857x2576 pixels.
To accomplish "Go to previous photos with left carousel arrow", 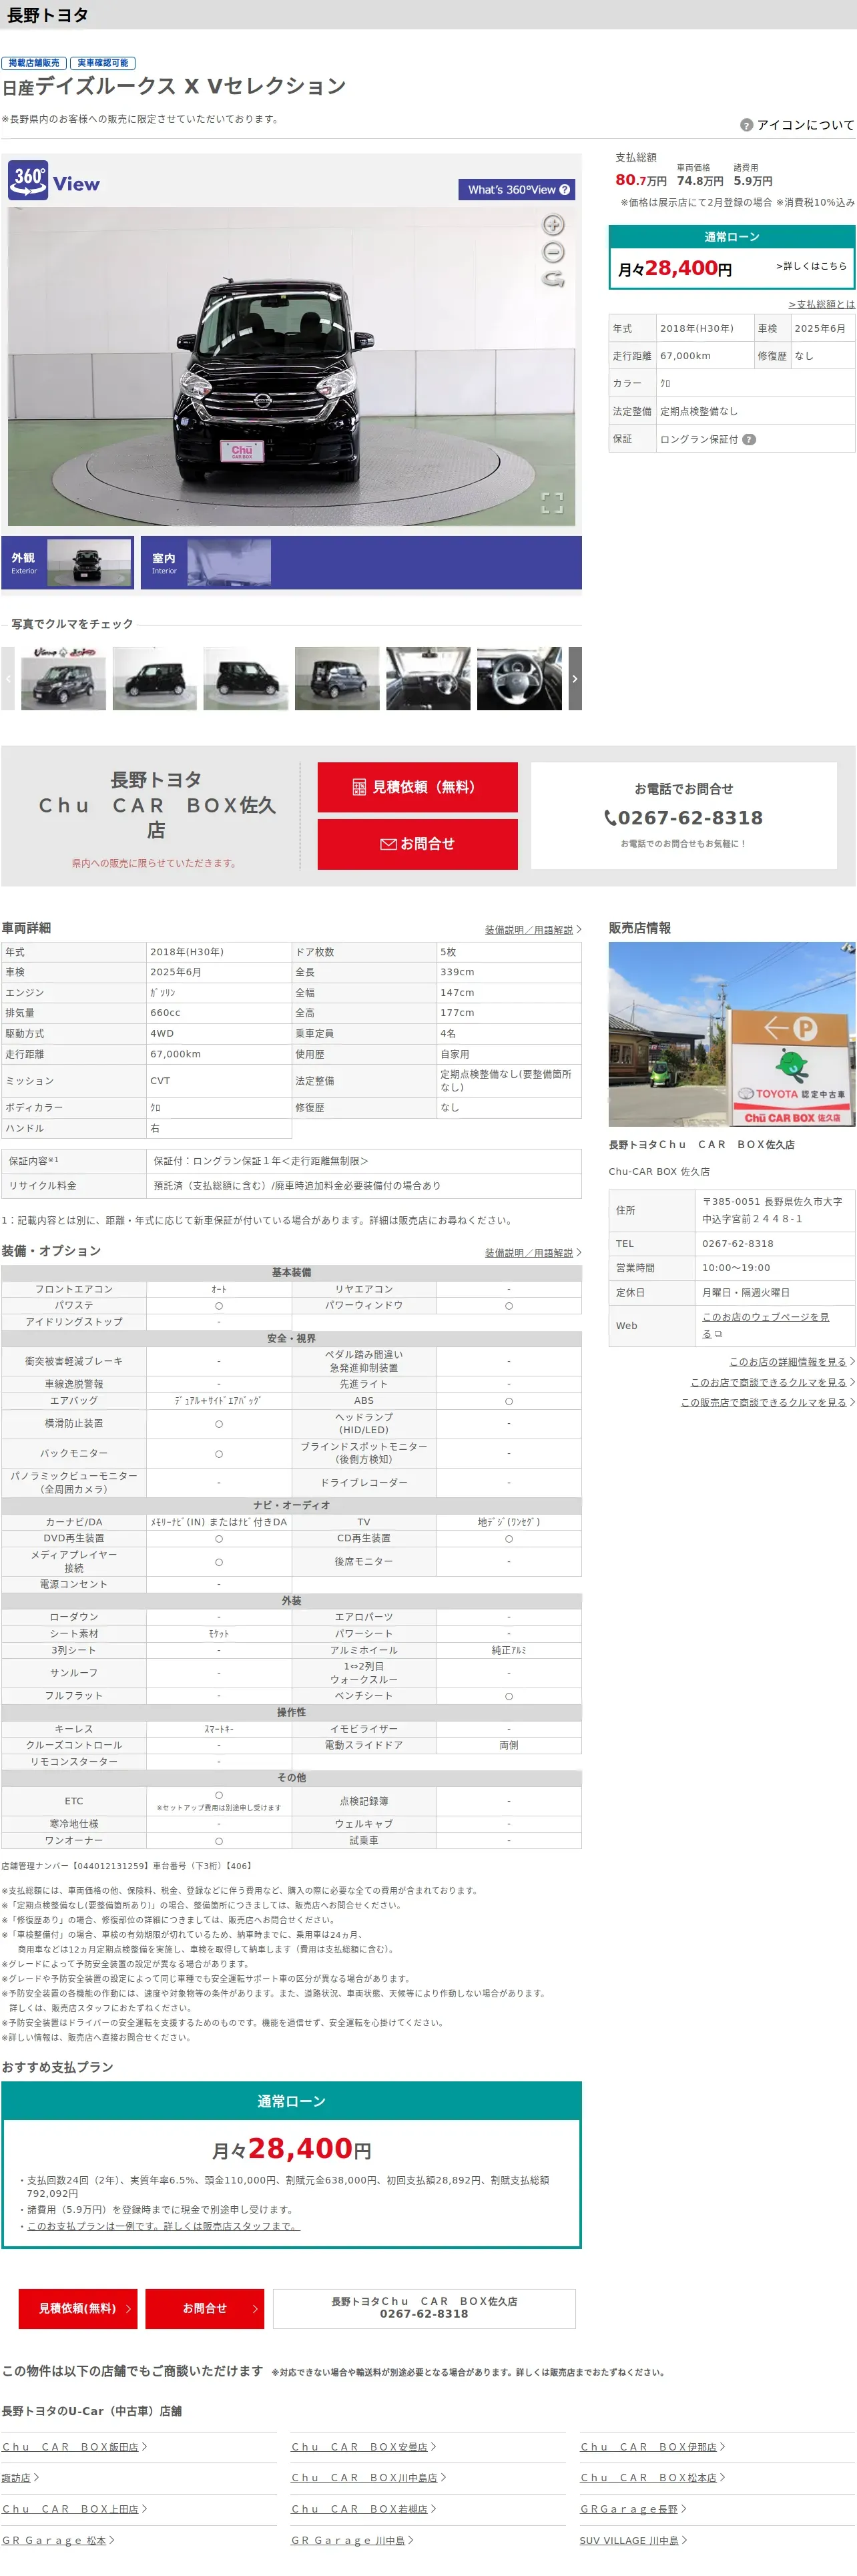I will pos(8,678).
